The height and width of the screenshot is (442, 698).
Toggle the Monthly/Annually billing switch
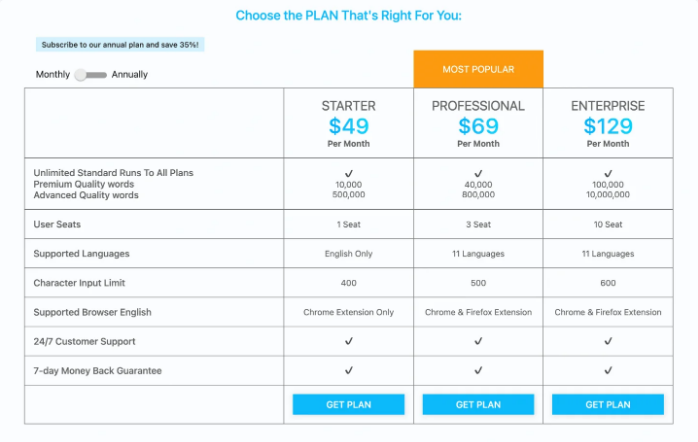(91, 75)
